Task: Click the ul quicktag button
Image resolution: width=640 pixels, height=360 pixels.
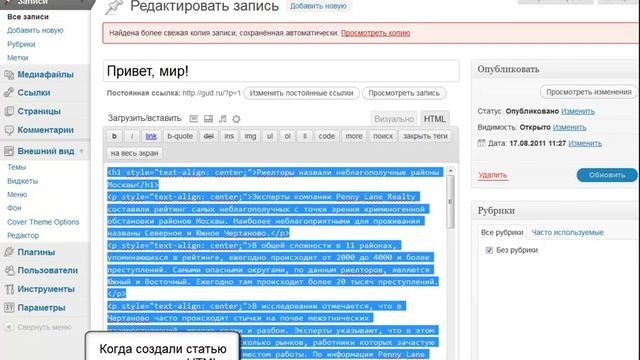Action: coord(270,136)
